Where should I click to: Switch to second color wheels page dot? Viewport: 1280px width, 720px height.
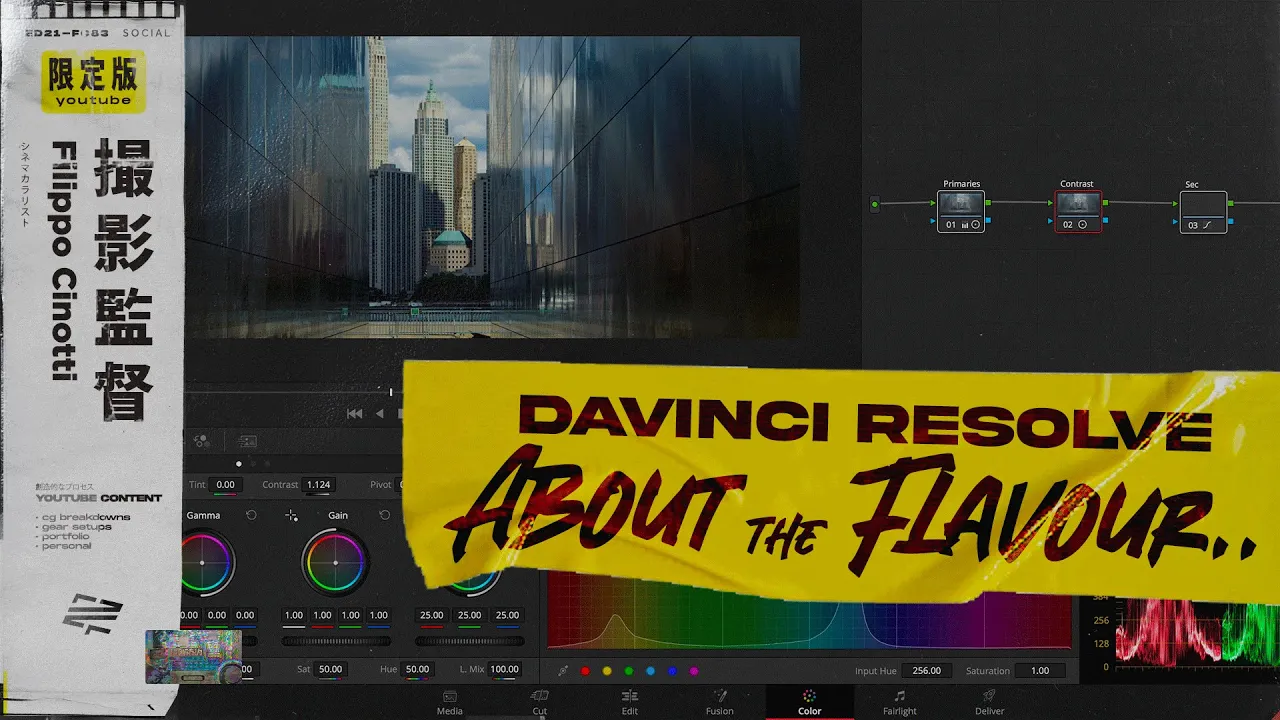(253, 464)
